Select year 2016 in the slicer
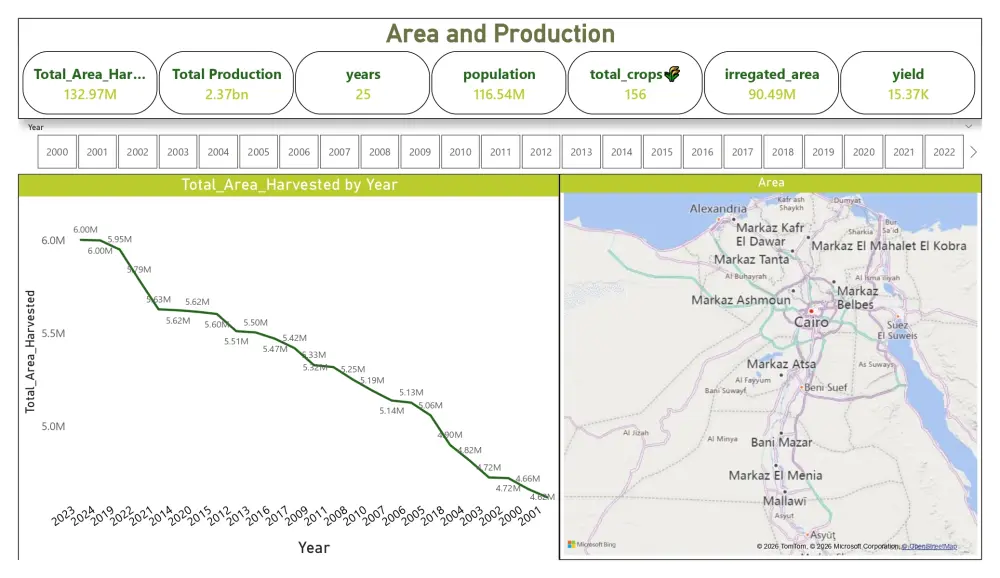This screenshot has width=1000, height=578. 702,152
